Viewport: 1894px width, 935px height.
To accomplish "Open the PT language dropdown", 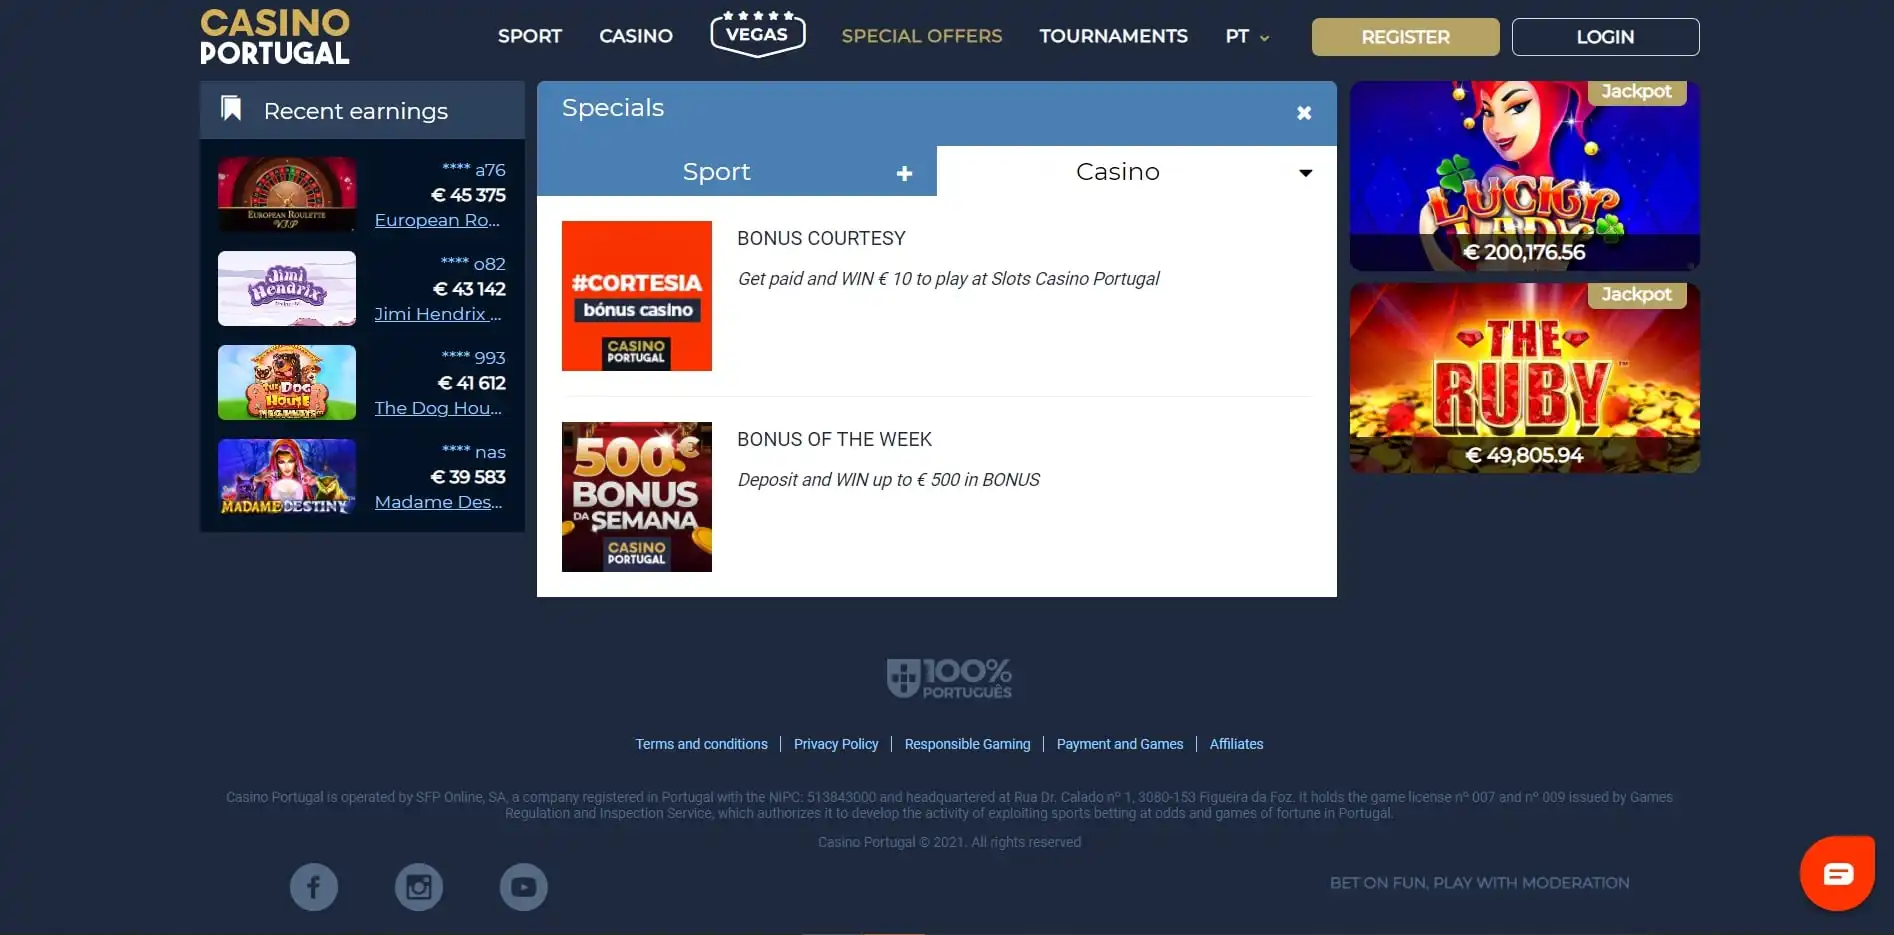I will click(1247, 37).
